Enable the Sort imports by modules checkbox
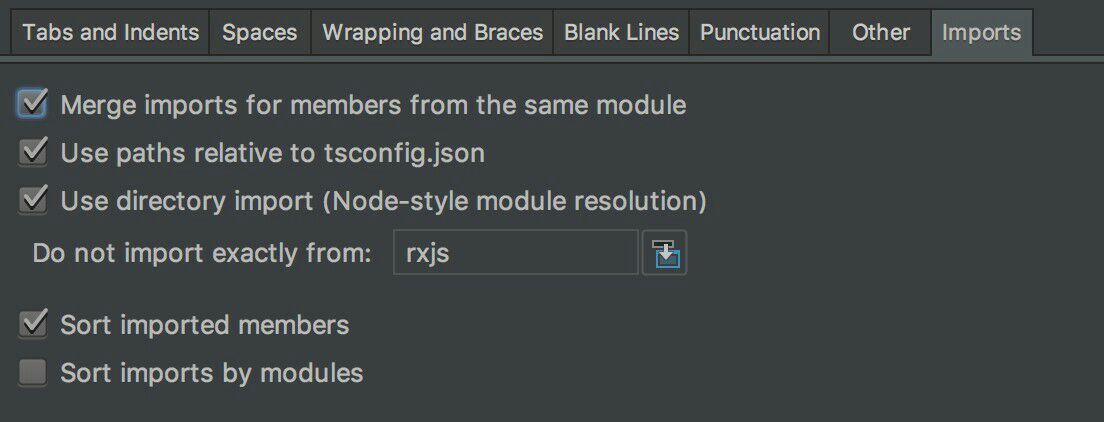The height and width of the screenshot is (422, 1104). click(34, 373)
